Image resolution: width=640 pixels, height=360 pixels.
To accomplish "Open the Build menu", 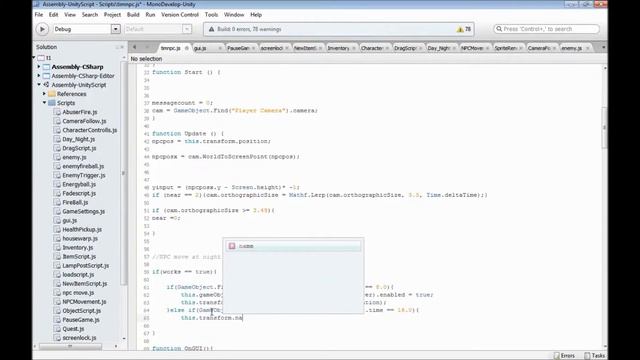I will coord(133,15).
